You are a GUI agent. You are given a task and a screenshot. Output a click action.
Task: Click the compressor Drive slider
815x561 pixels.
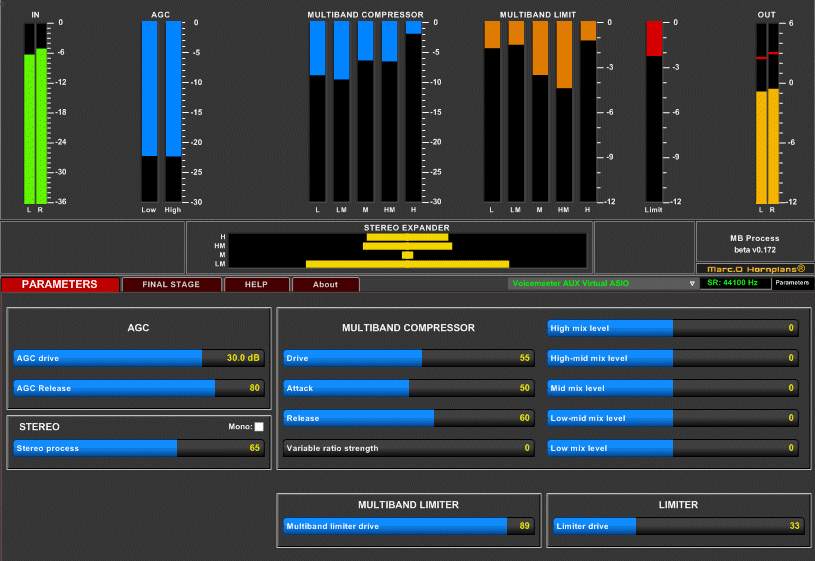pyautogui.click(x=408, y=358)
